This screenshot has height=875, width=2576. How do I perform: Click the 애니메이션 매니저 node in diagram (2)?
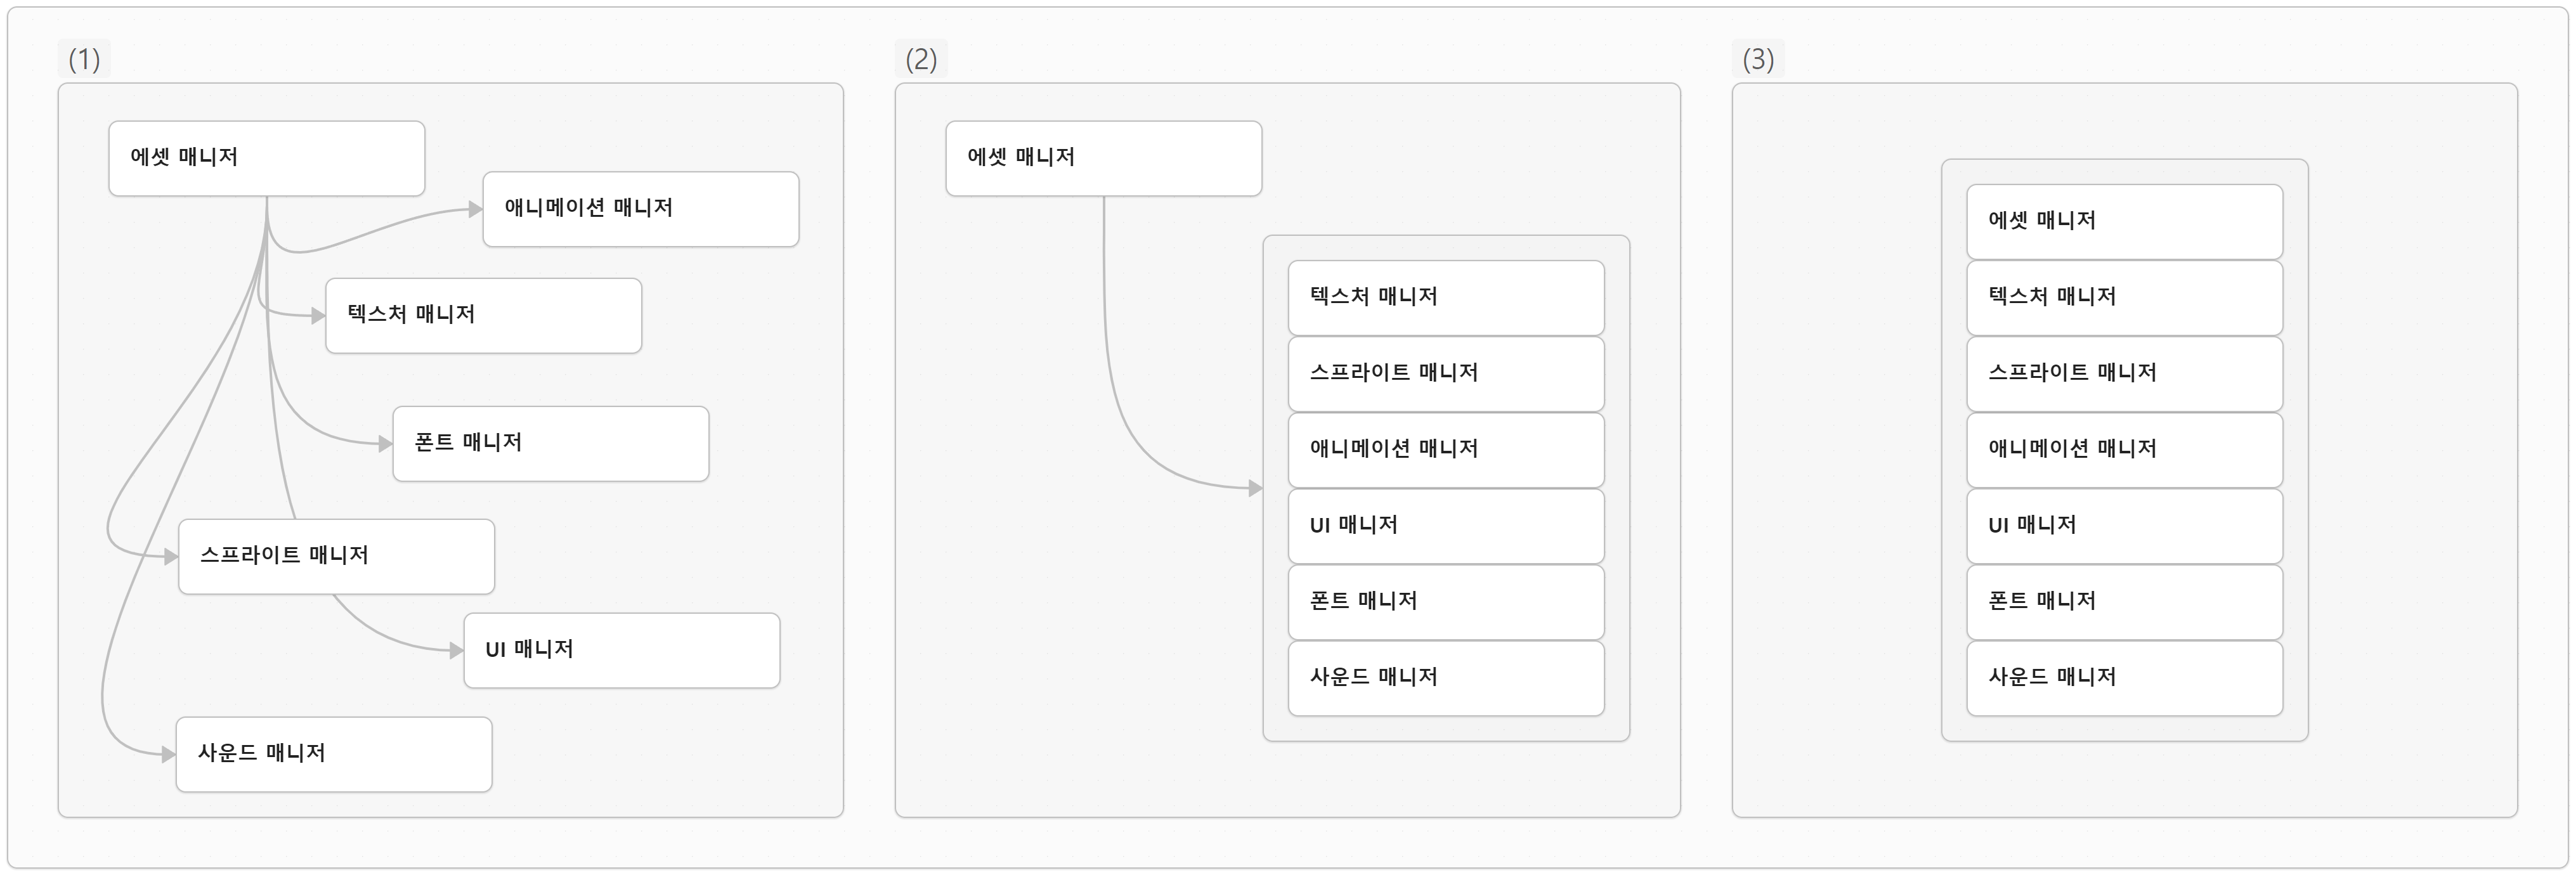point(1445,449)
